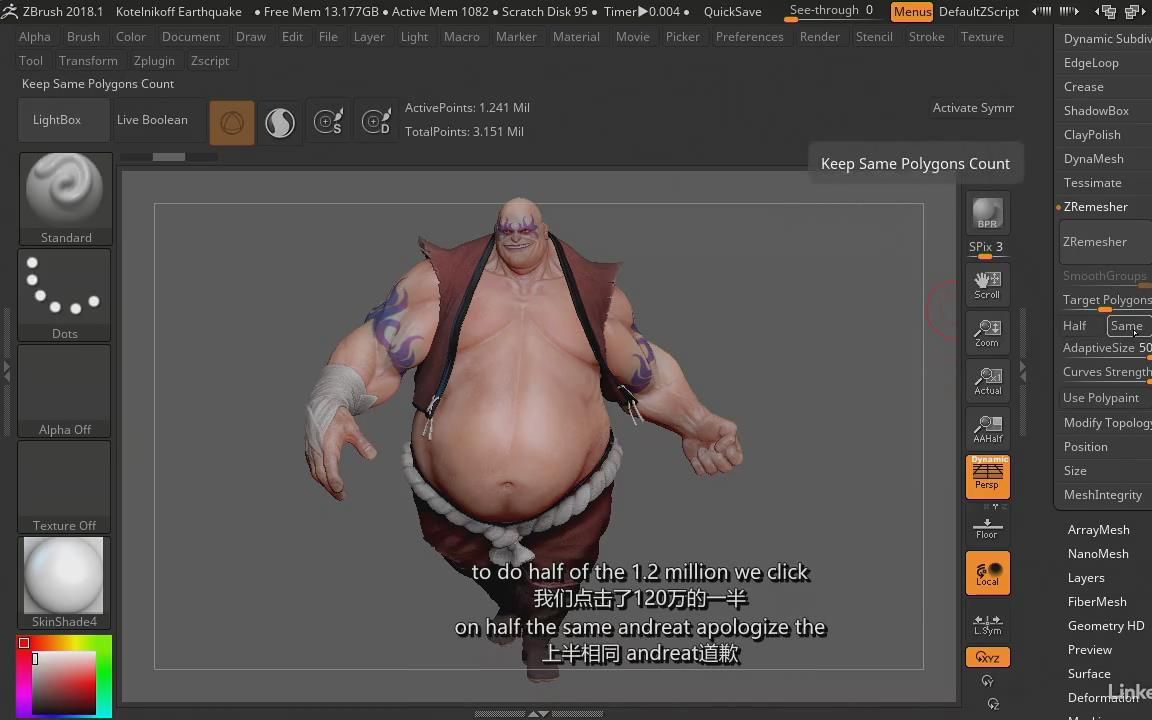This screenshot has width=1152, height=720.
Task: Toggle Local transformations mode
Action: pyautogui.click(x=987, y=572)
